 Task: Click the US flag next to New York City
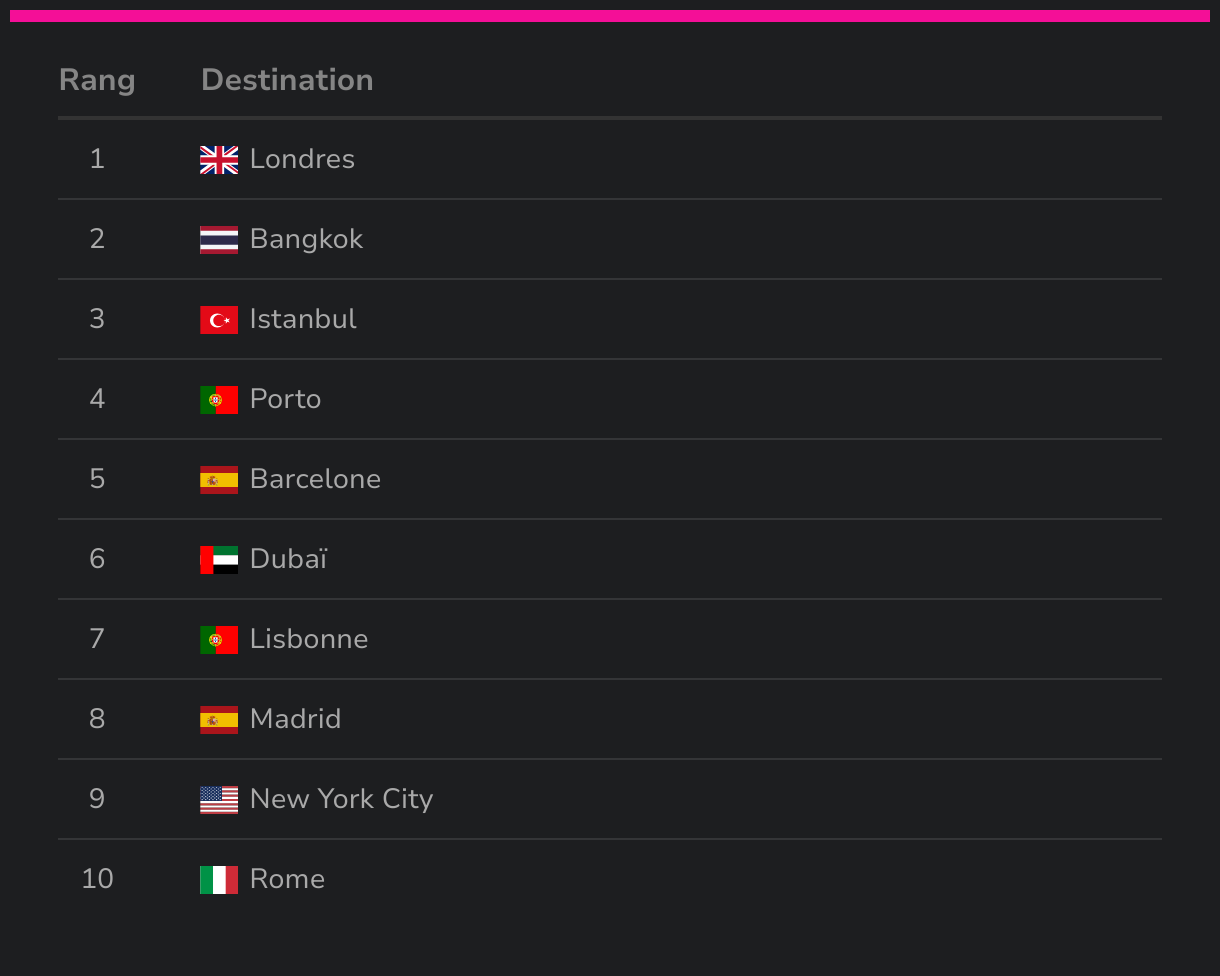(x=219, y=800)
